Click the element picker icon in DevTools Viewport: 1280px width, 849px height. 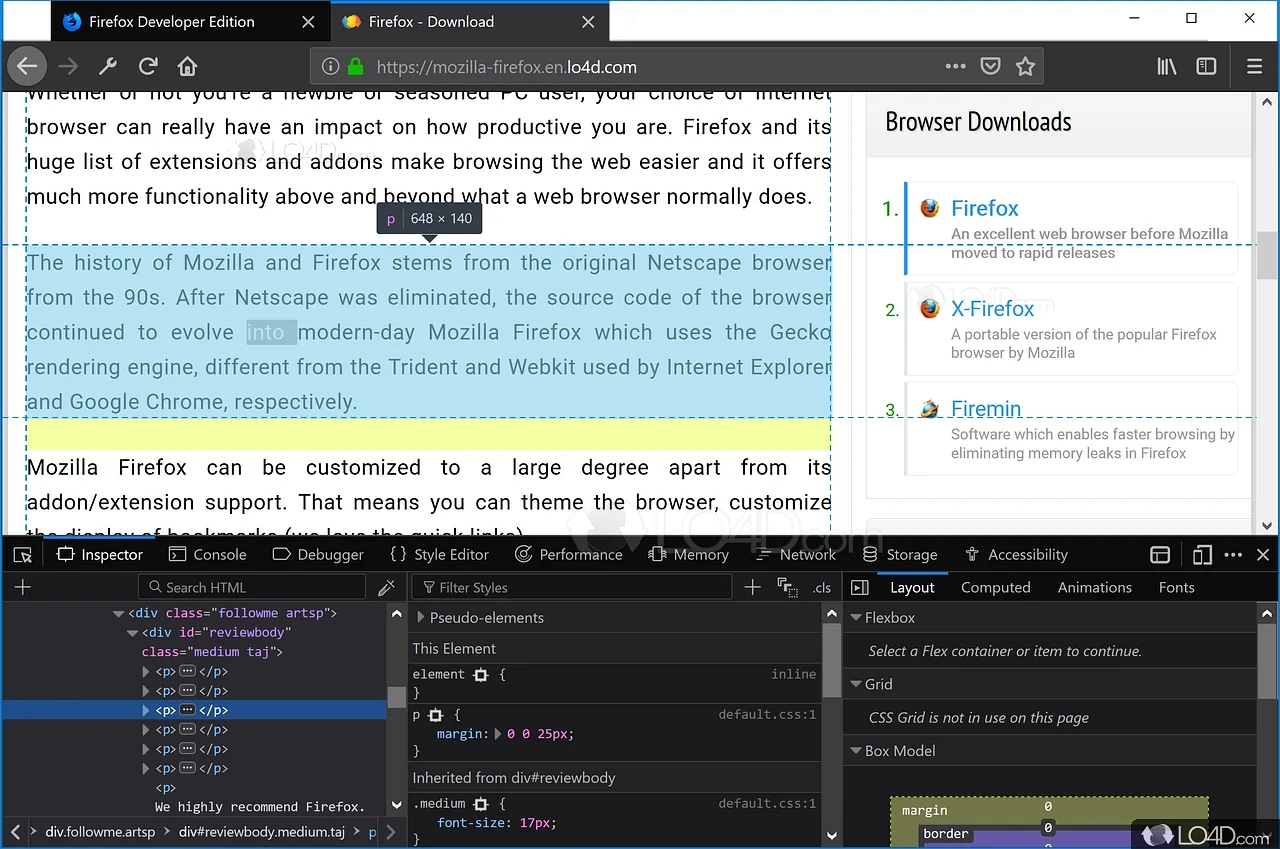tap(23, 555)
